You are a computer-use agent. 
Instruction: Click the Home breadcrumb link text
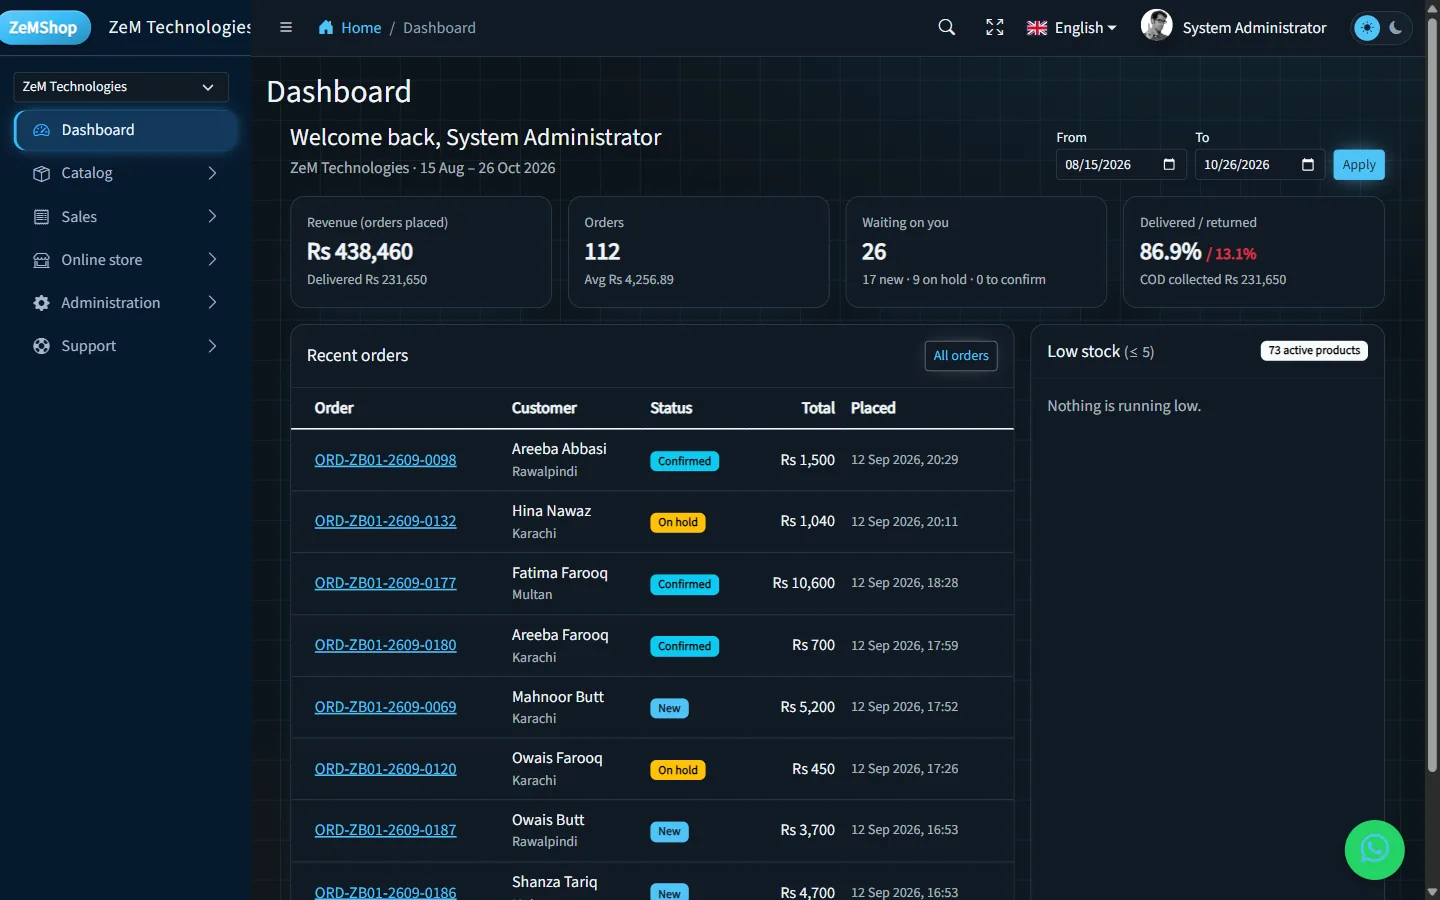click(x=361, y=28)
